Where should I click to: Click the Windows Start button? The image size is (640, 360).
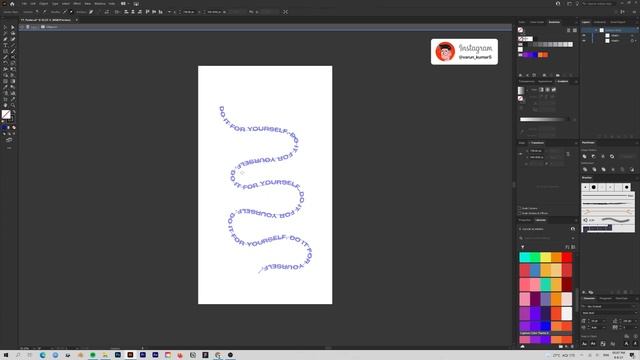[x=6, y=355]
